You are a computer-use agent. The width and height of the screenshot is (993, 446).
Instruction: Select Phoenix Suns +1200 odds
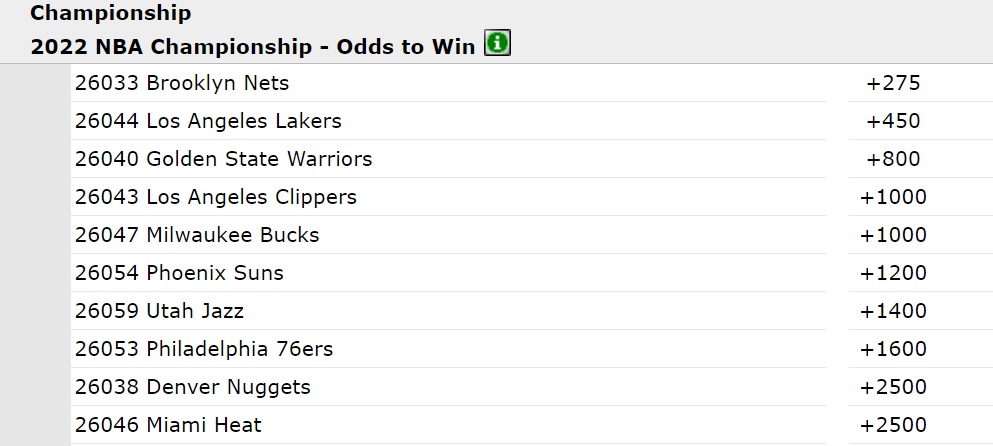(893, 273)
